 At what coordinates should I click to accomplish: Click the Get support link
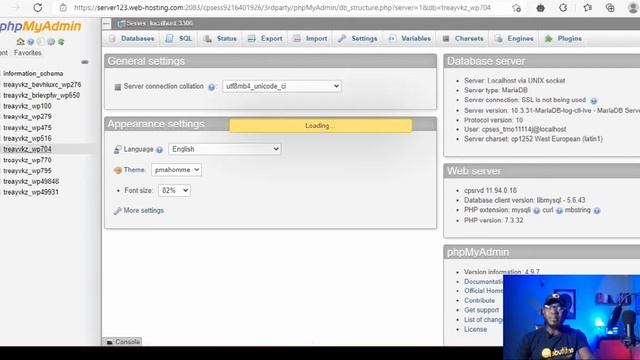pyautogui.click(x=481, y=310)
